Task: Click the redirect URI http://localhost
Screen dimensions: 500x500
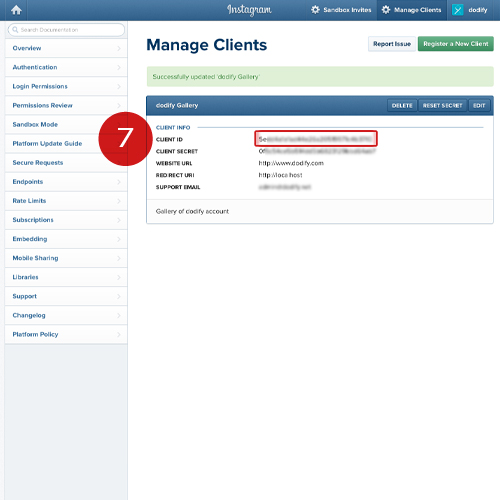Action: tap(280, 175)
